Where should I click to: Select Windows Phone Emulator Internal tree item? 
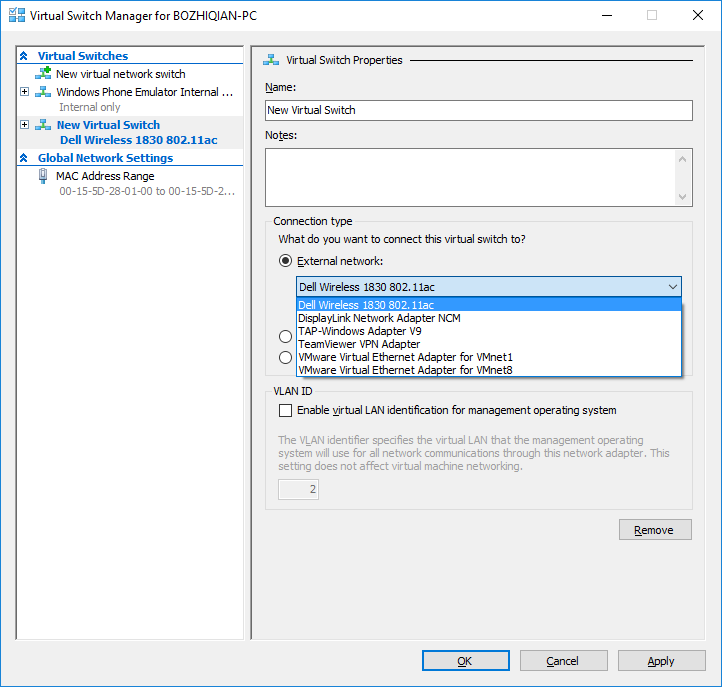(x=145, y=92)
